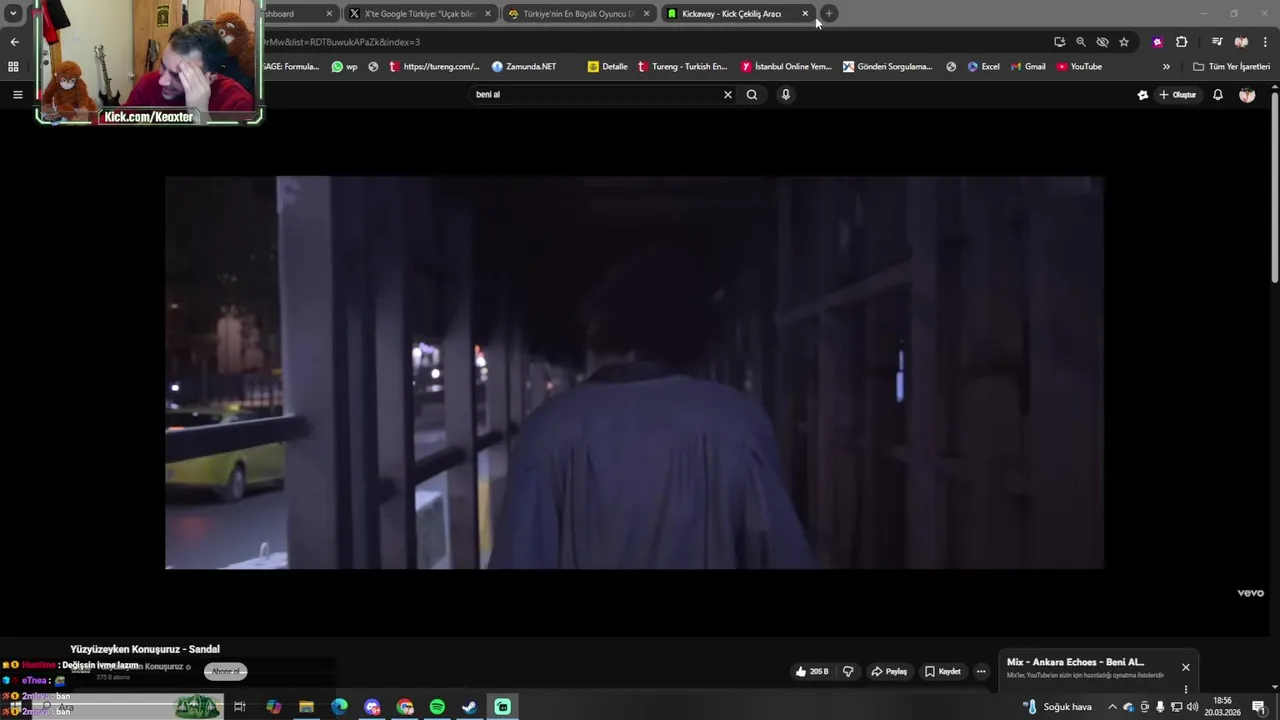Expand the system tray hidden icons chevron
Image resolution: width=1280 pixels, height=720 pixels.
pos(1112,707)
